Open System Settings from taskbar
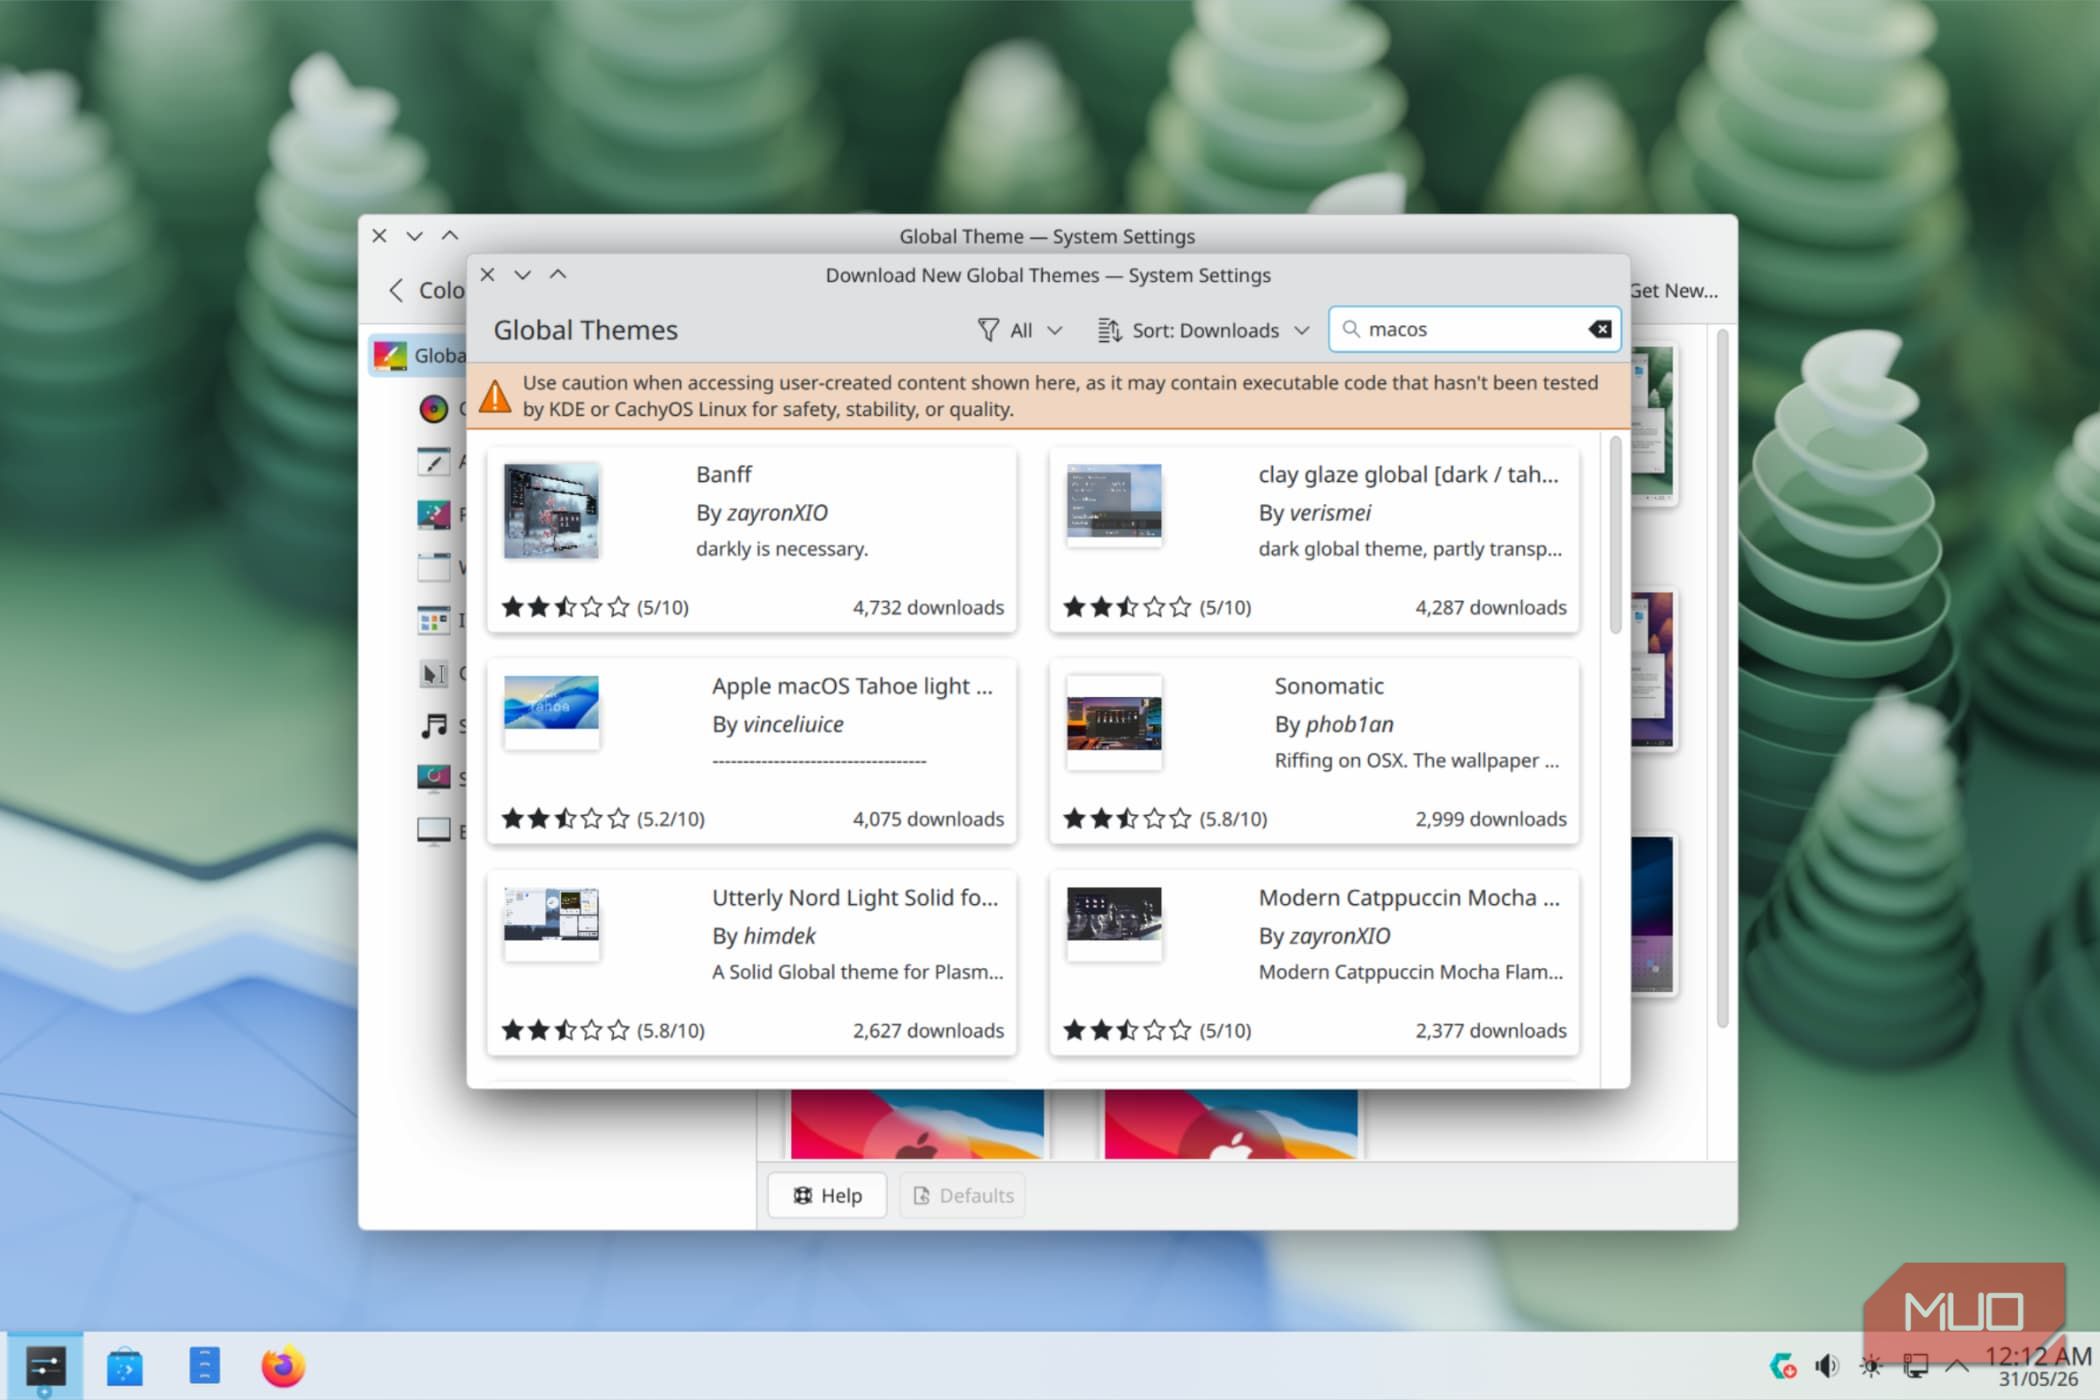 pos(45,1367)
